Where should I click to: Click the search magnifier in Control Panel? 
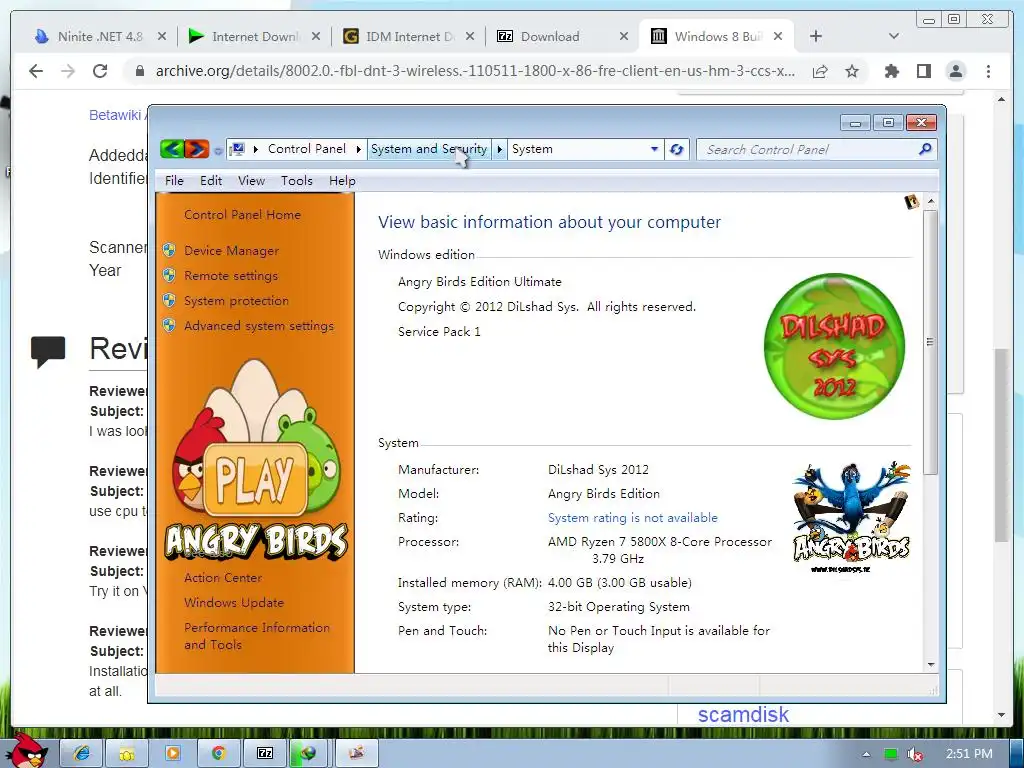(x=925, y=149)
